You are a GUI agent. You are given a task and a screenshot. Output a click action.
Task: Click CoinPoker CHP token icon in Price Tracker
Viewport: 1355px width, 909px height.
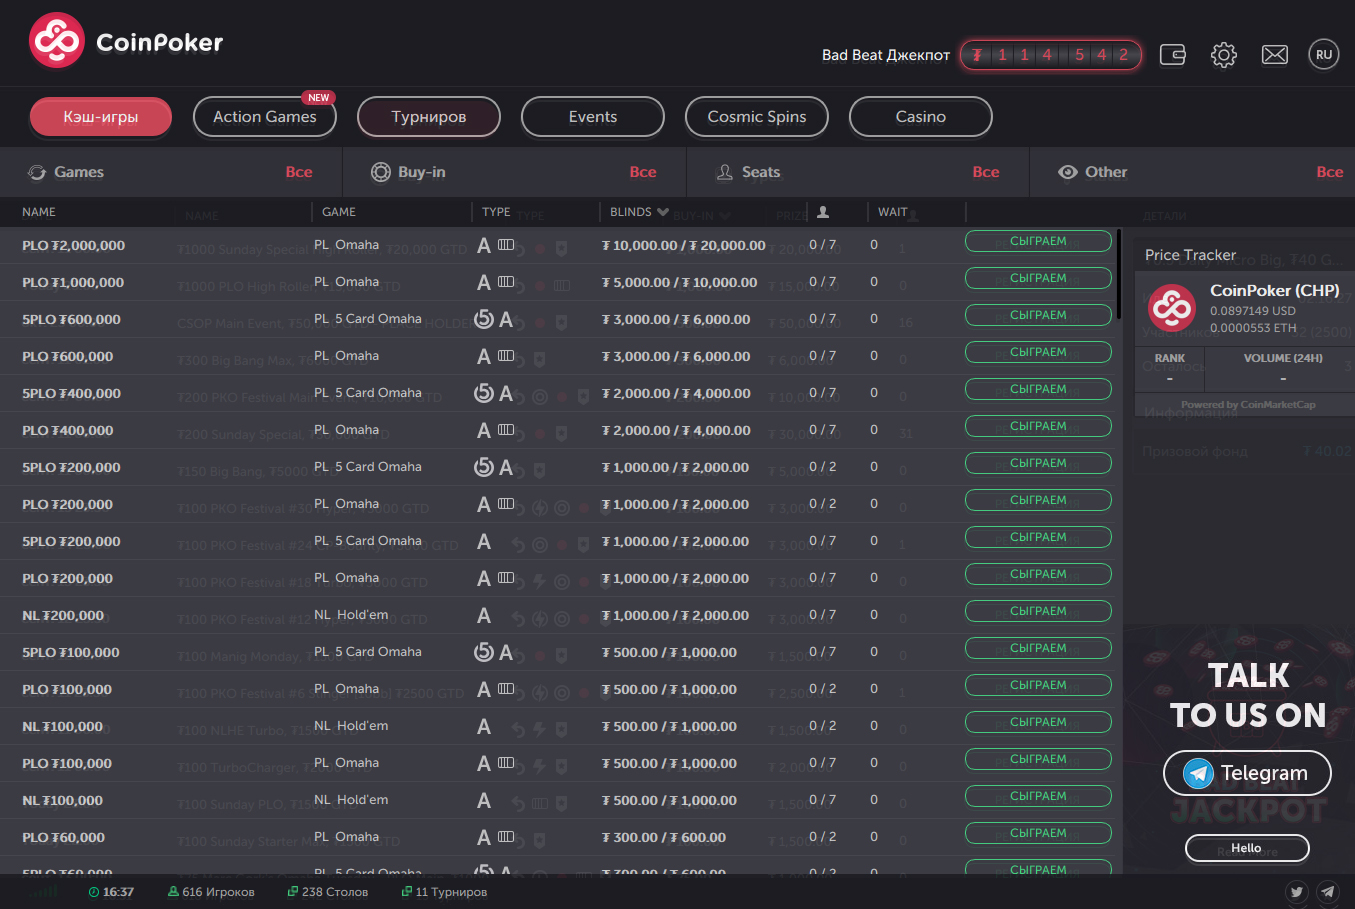tap(1171, 308)
